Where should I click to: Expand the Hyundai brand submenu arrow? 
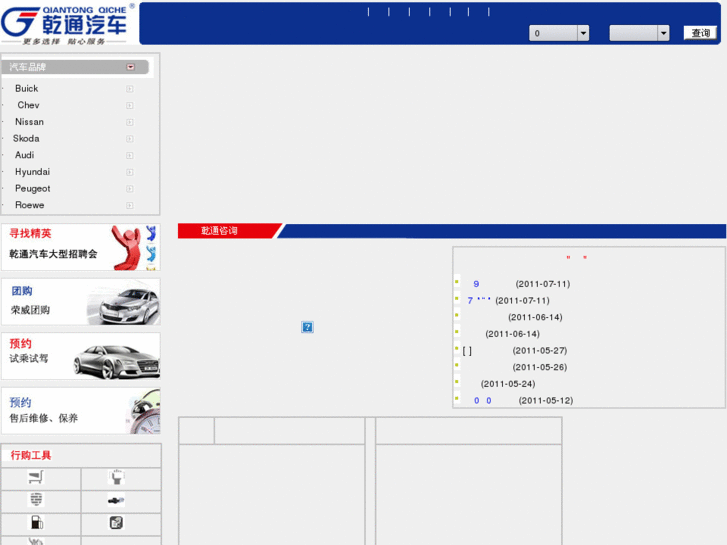point(130,172)
